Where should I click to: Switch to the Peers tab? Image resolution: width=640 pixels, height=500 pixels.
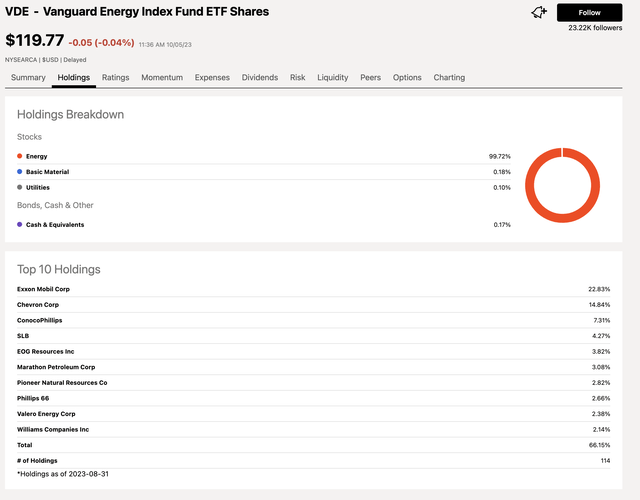[370, 77]
